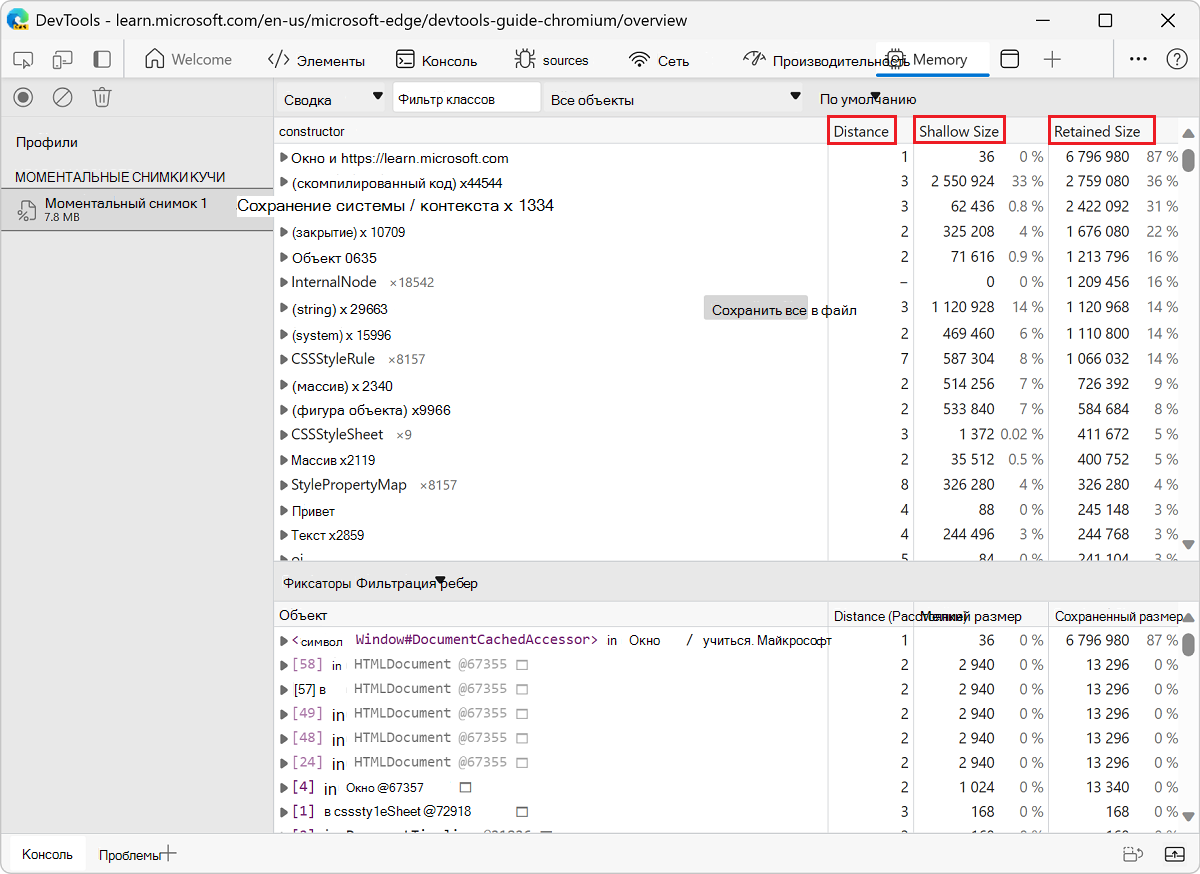Expand the CSSStyleRule constructor row
Image resolution: width=1200 pixels, height=874 pixels.
pyautogui.click(x=284, y=359)
